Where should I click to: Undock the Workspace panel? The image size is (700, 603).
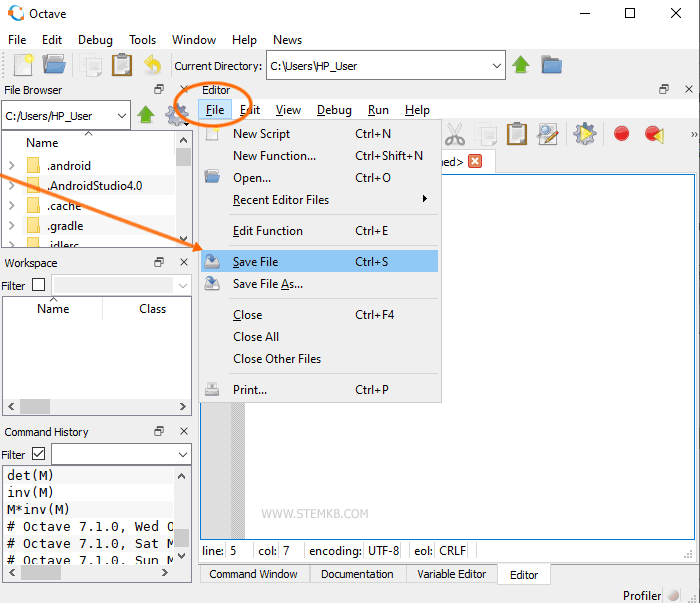(159, 263)
